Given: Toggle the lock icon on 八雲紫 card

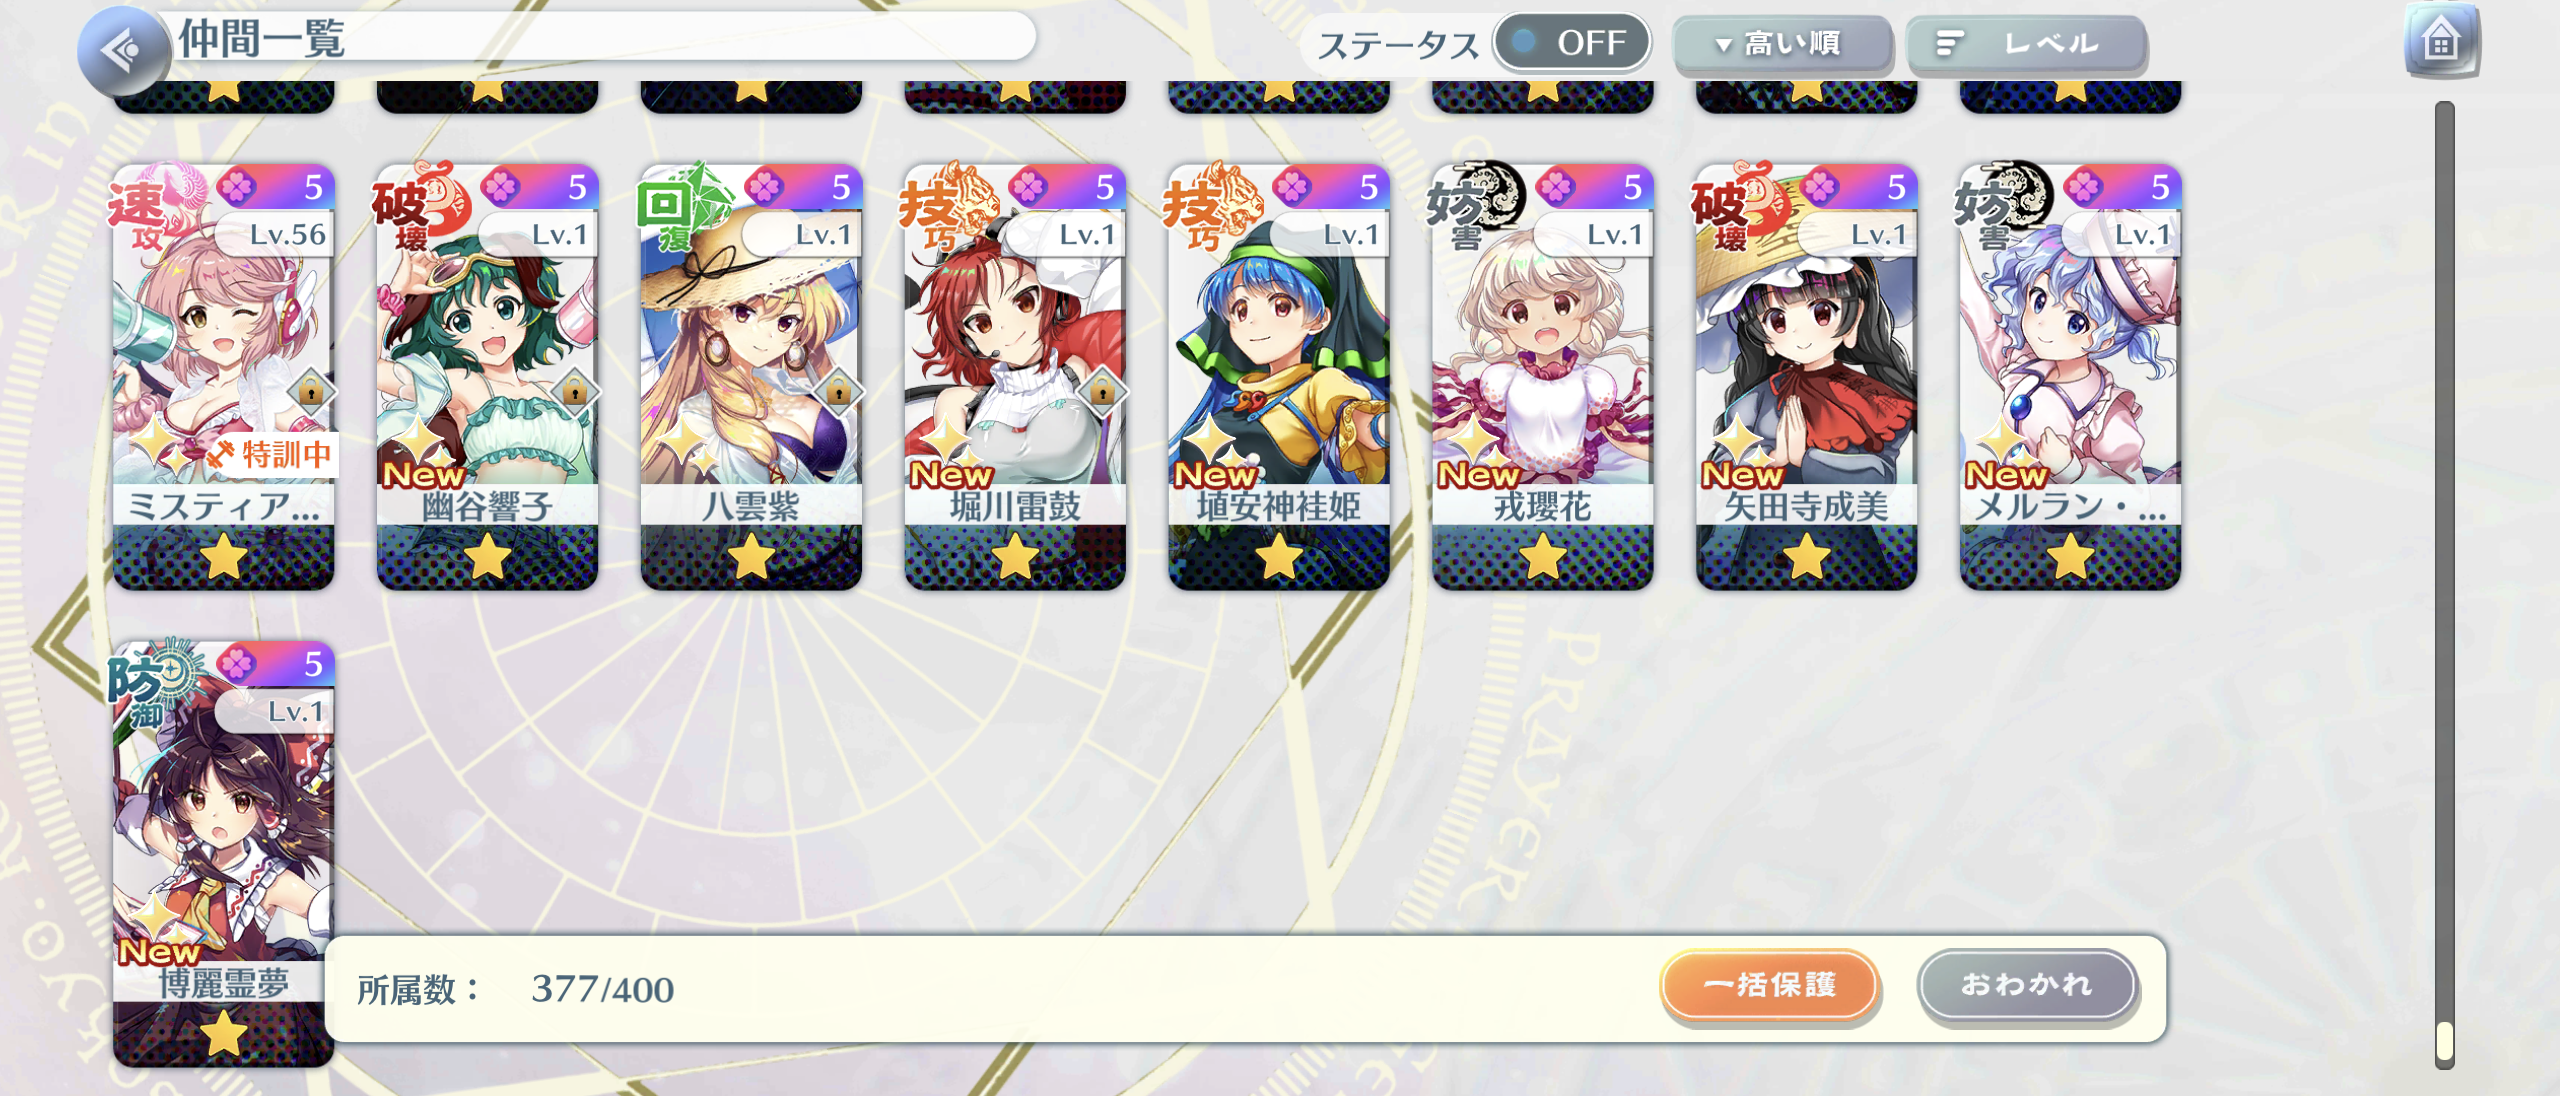Looking at the screenshot, I should [x=838, y=392].
